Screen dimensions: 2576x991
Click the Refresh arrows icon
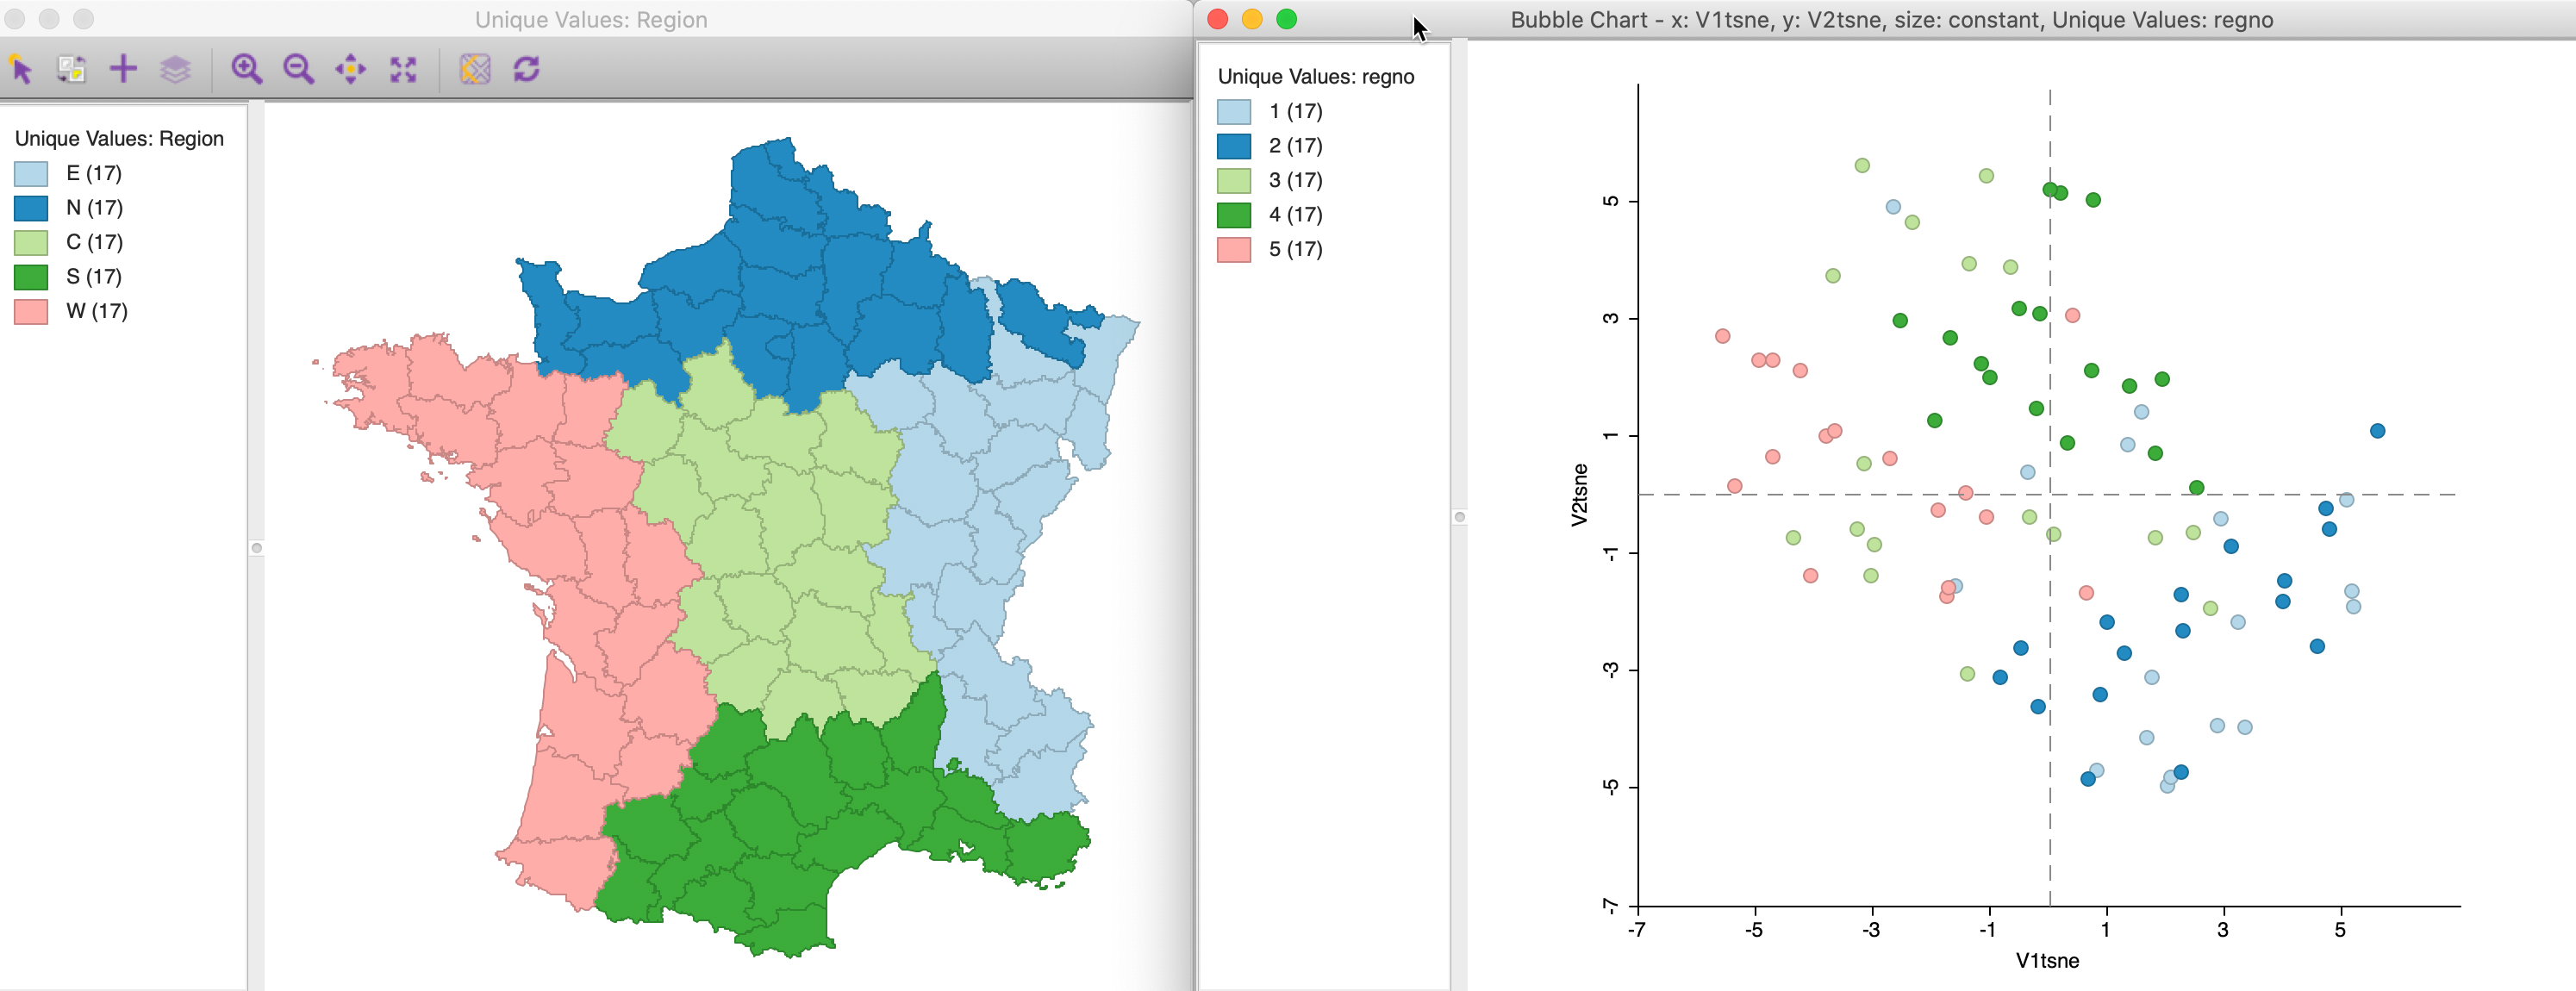[x=527, y=69]
